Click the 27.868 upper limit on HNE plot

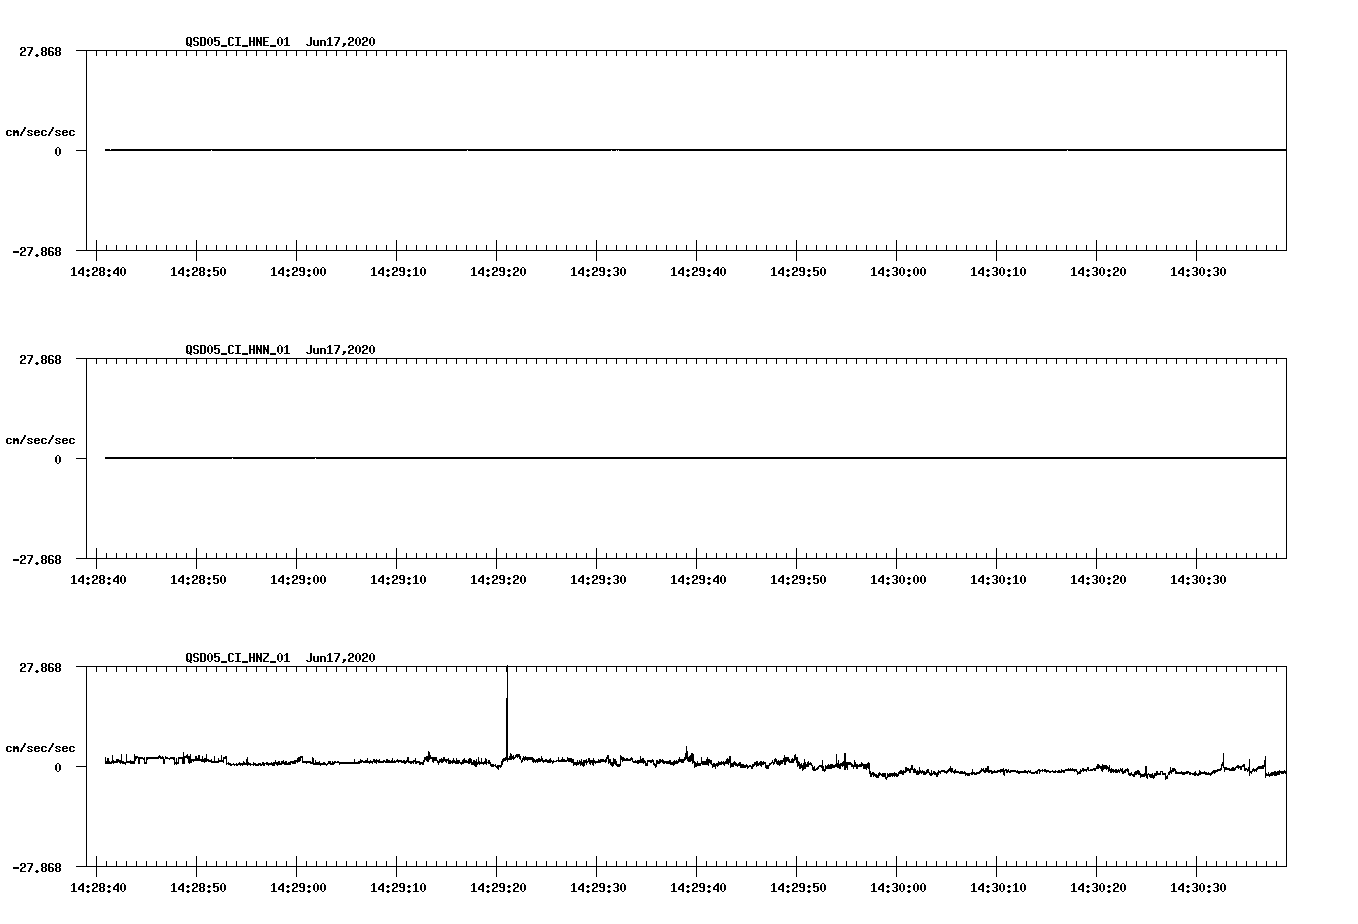click(40, 51)
